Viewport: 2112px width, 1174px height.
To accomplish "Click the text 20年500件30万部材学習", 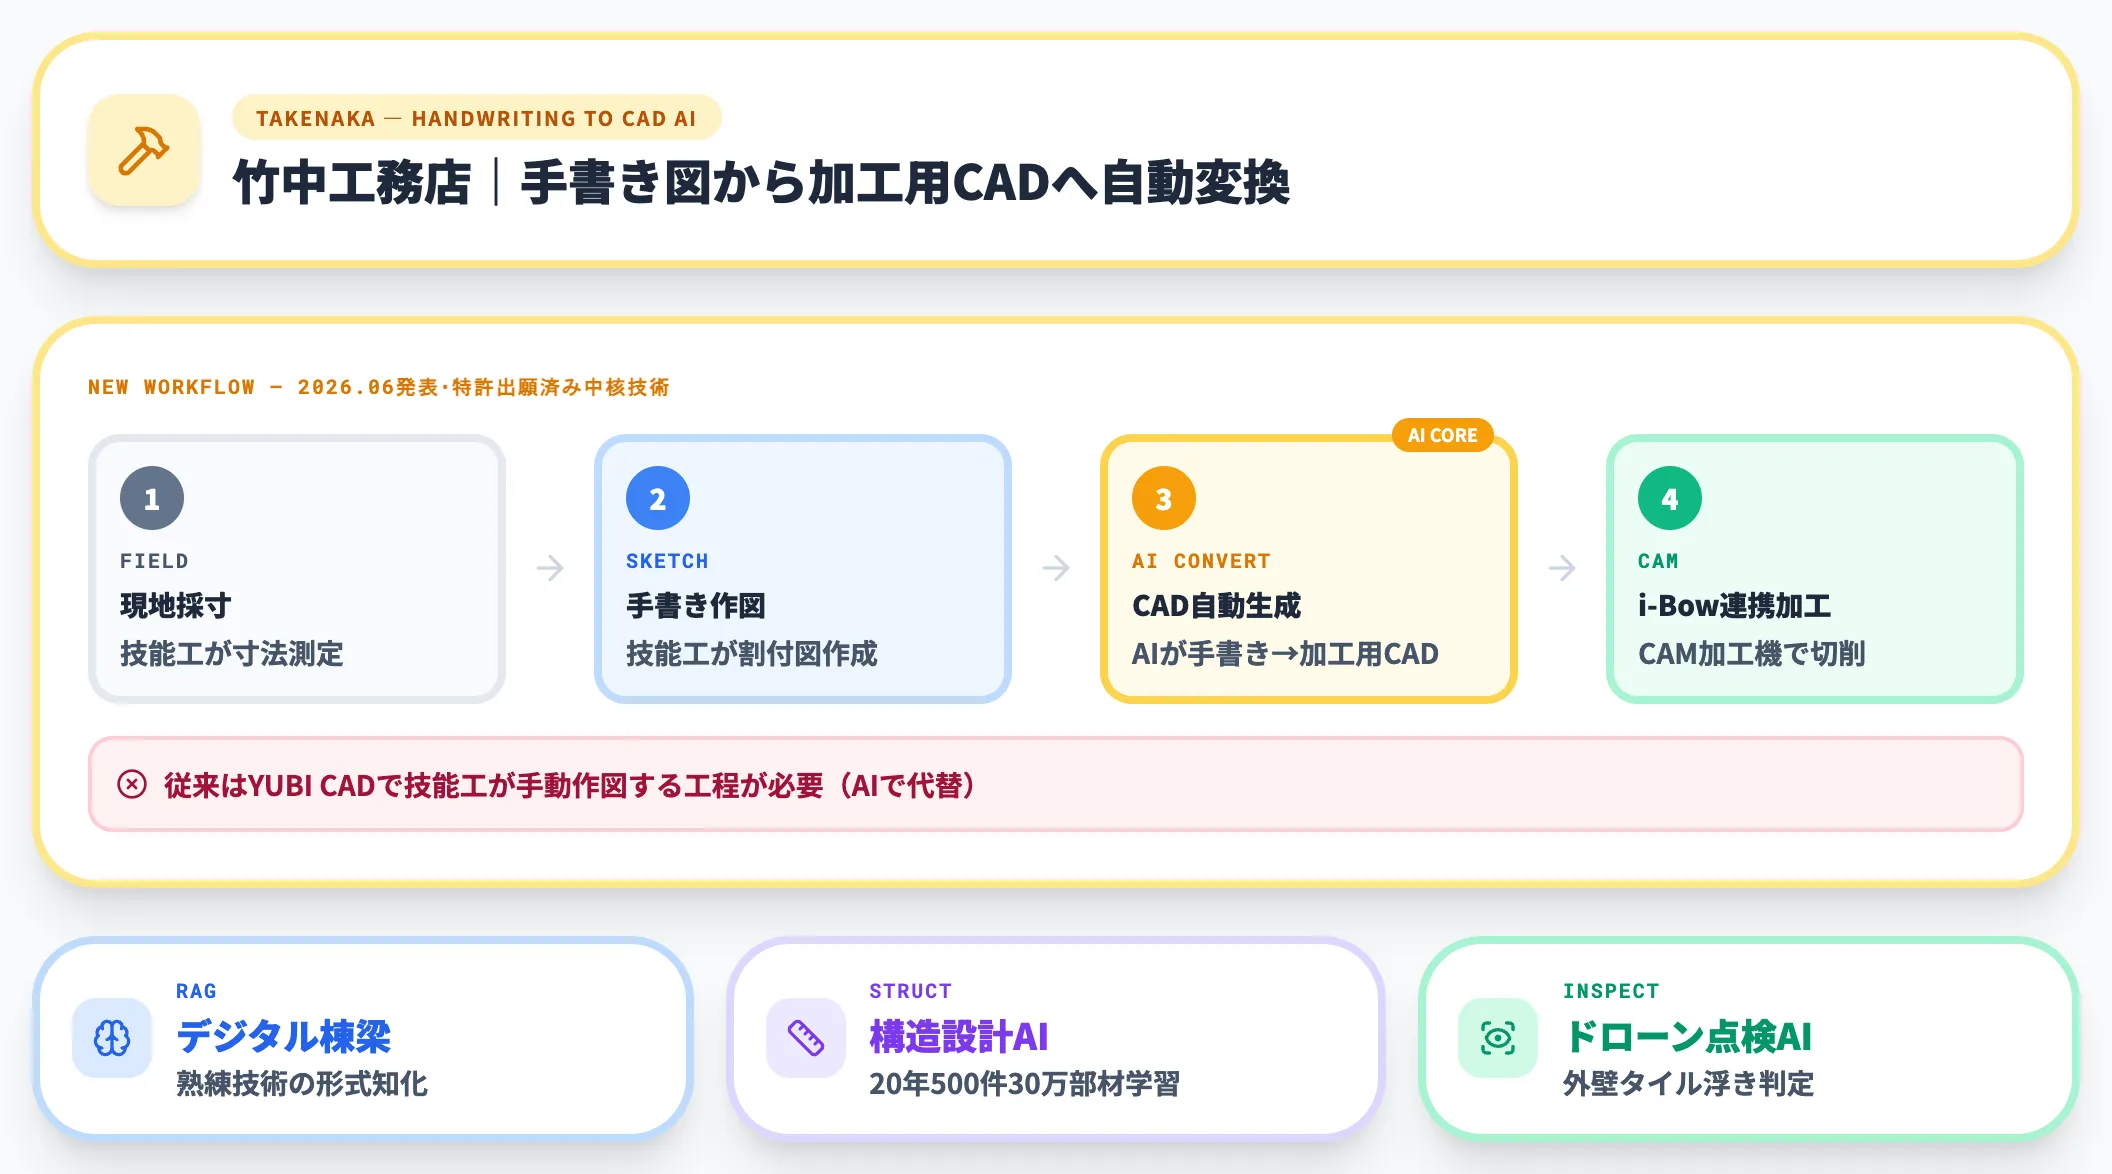I will [x=1025, y=1084].
